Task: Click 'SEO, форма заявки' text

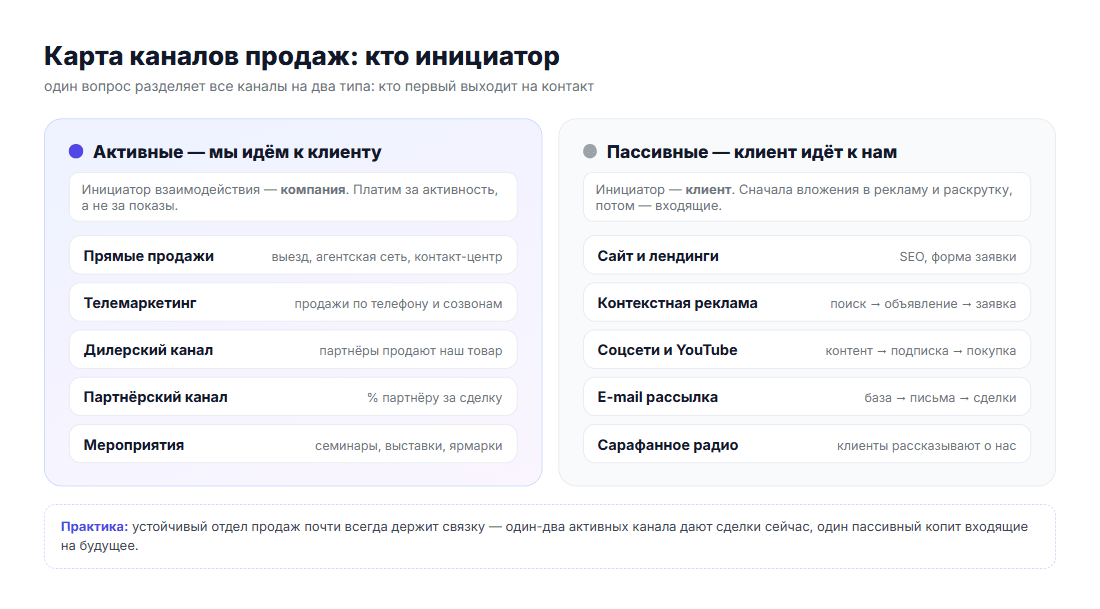Action: pos(958,257)
